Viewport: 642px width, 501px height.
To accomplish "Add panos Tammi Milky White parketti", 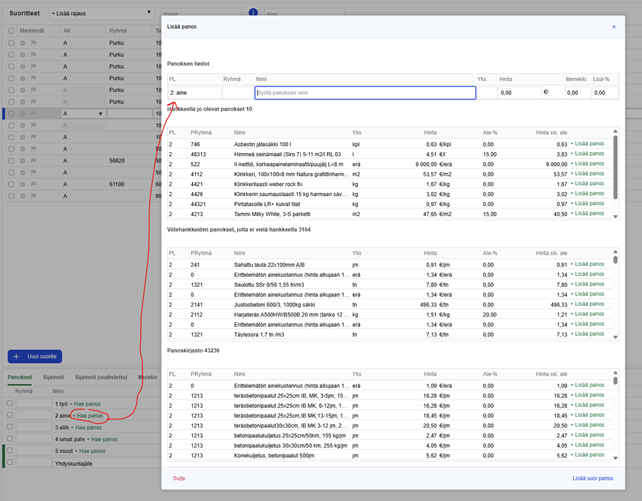I will click(588, 213).
